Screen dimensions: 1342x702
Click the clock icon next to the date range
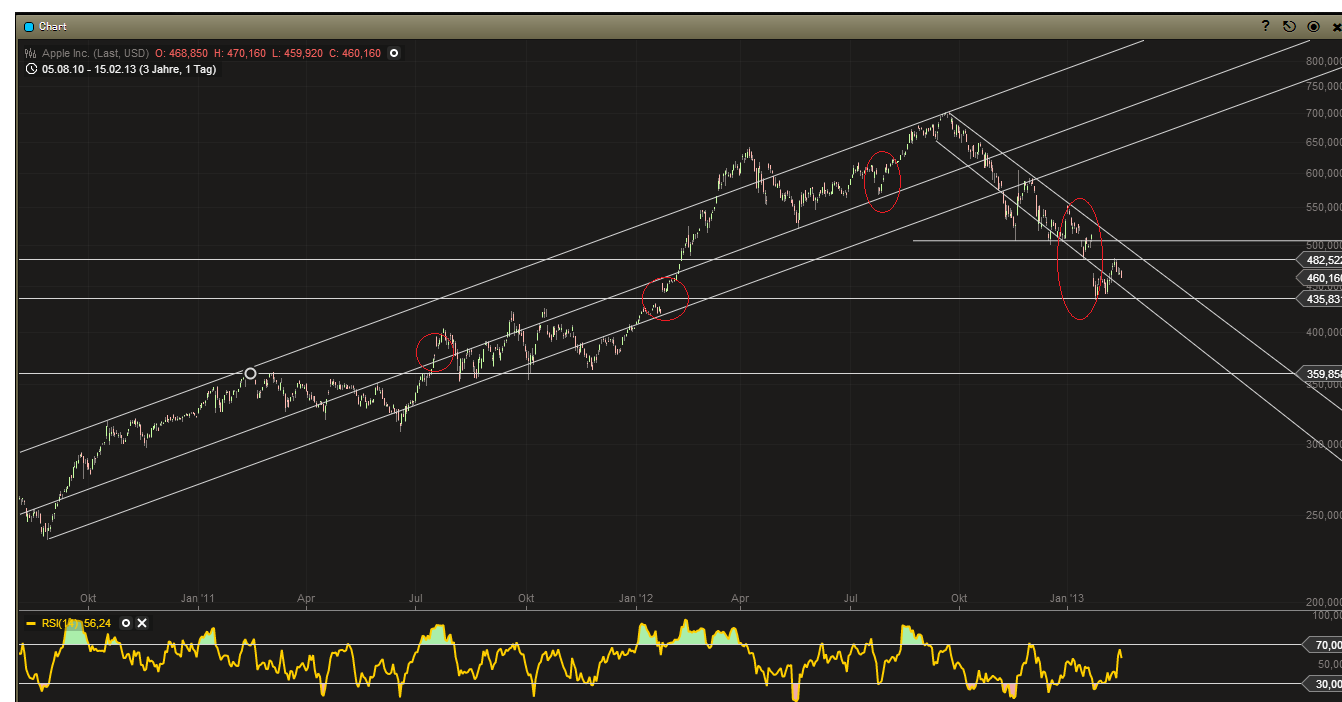pos(31,68)
